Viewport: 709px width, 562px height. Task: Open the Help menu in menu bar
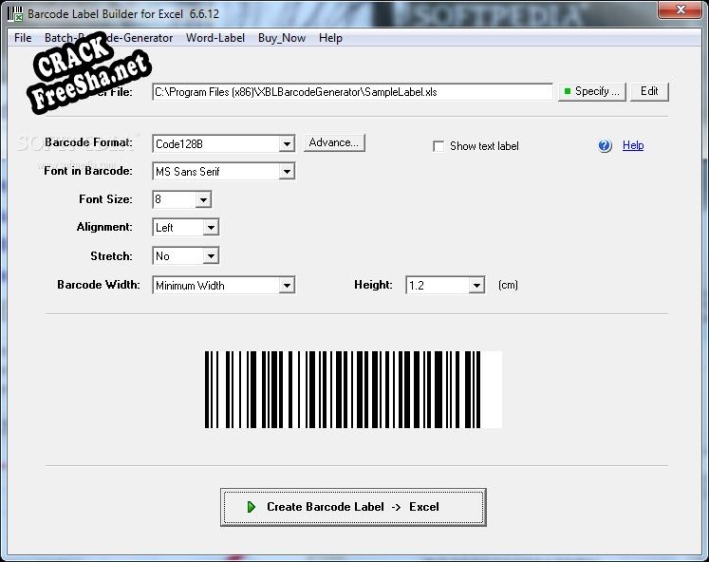pos(330,38)
